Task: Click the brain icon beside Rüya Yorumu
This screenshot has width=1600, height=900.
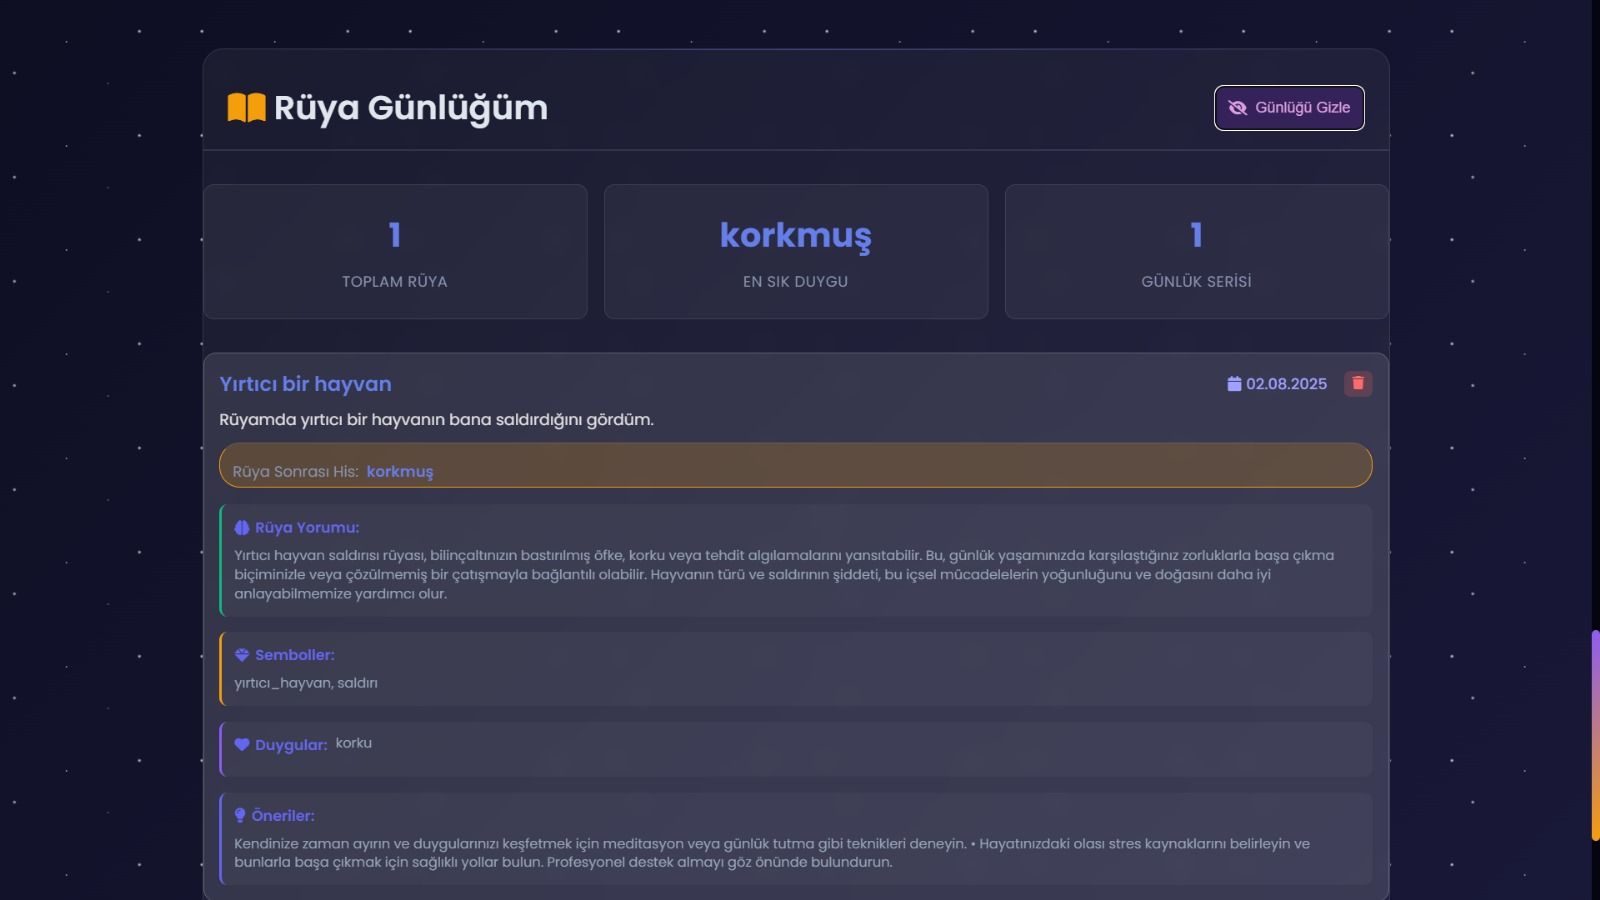Action: point(242,528)
